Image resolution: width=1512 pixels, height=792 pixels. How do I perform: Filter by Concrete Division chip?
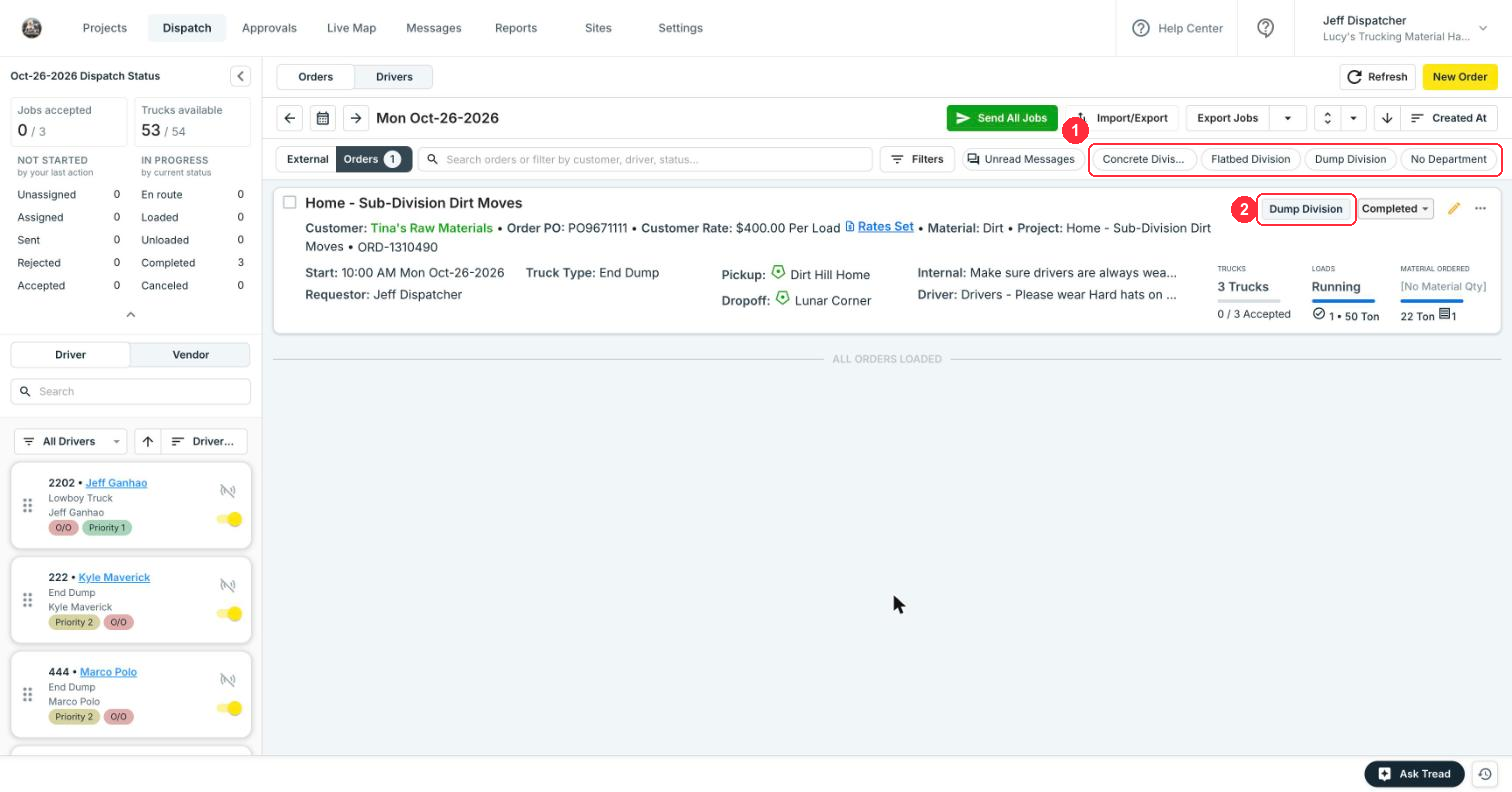click(x=1143, y=159)
